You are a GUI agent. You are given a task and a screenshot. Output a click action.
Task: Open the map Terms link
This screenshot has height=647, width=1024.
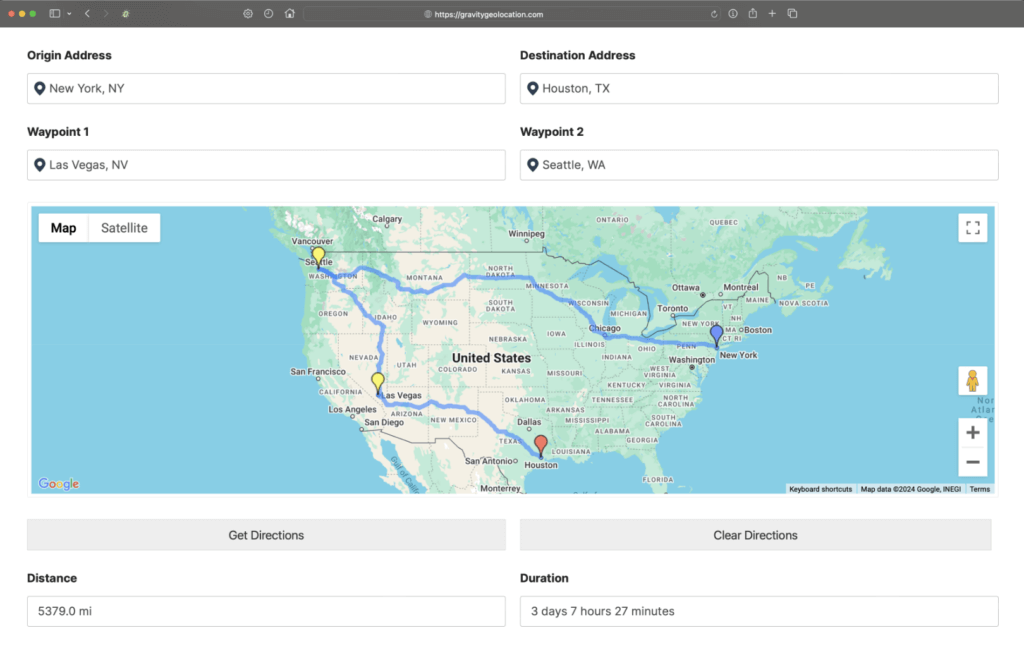coord(979,489)
